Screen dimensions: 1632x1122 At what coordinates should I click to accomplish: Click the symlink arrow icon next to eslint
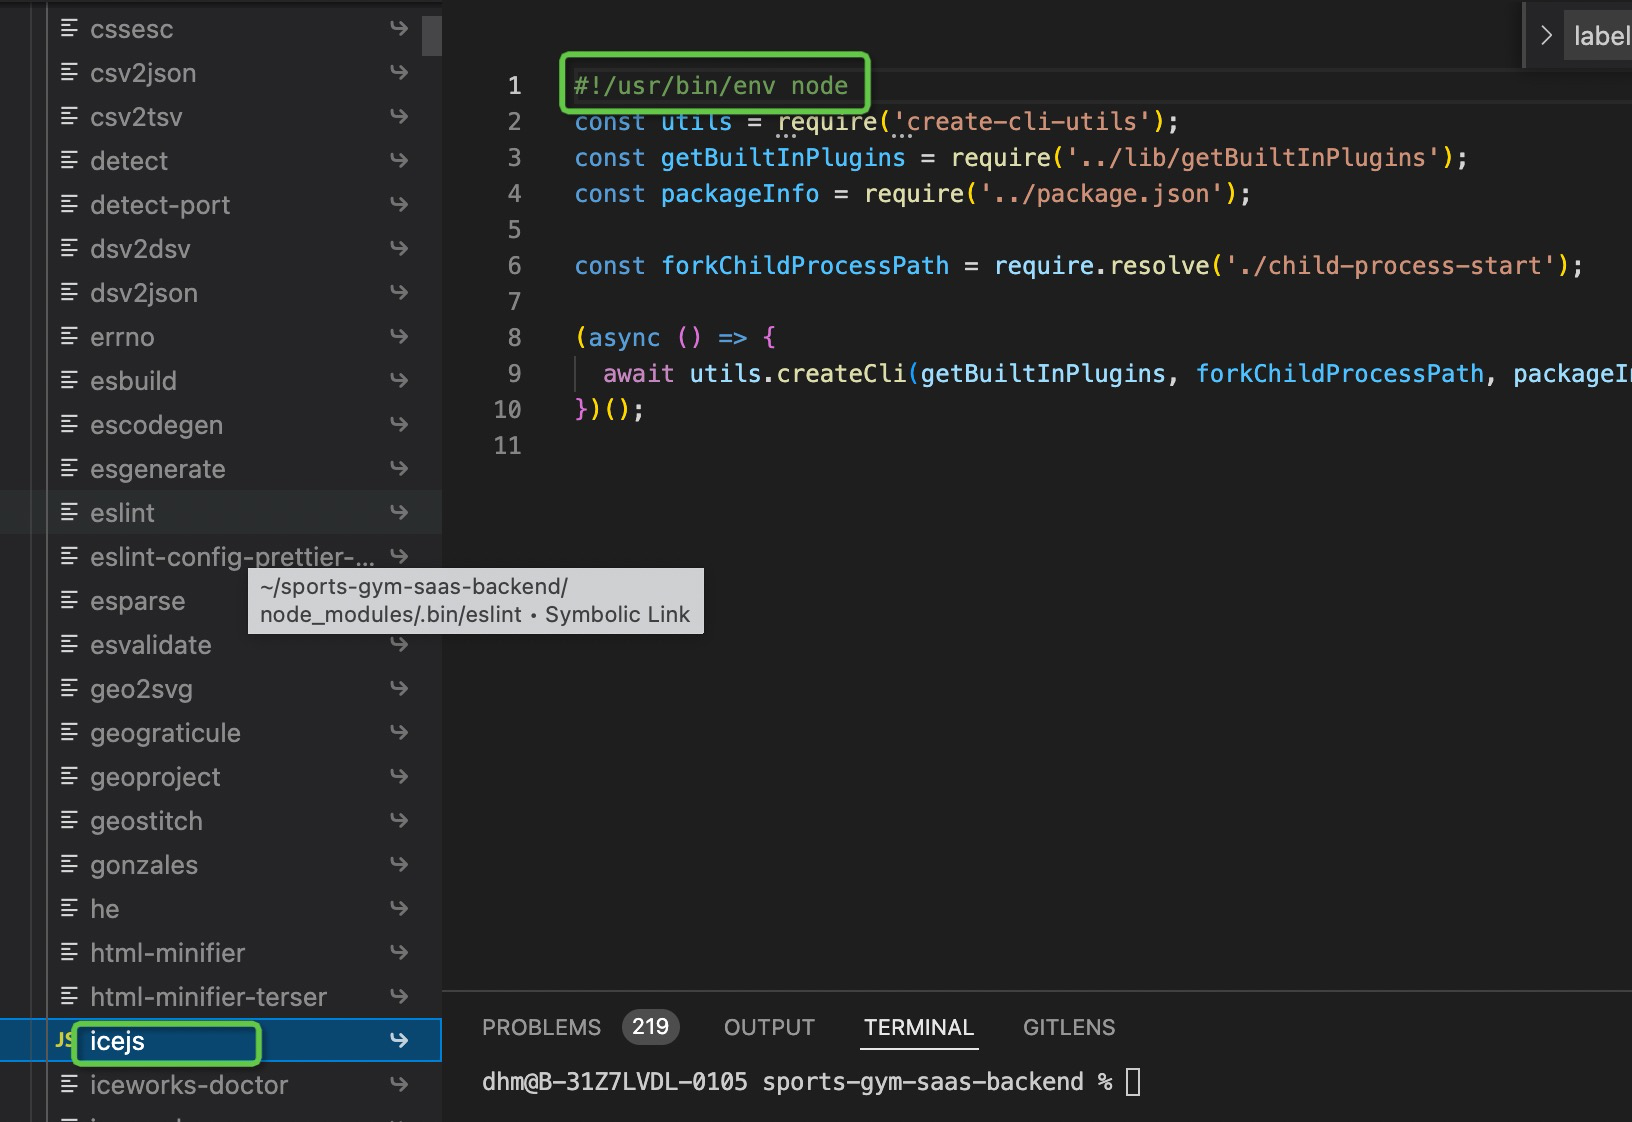[x=399, y=512]
